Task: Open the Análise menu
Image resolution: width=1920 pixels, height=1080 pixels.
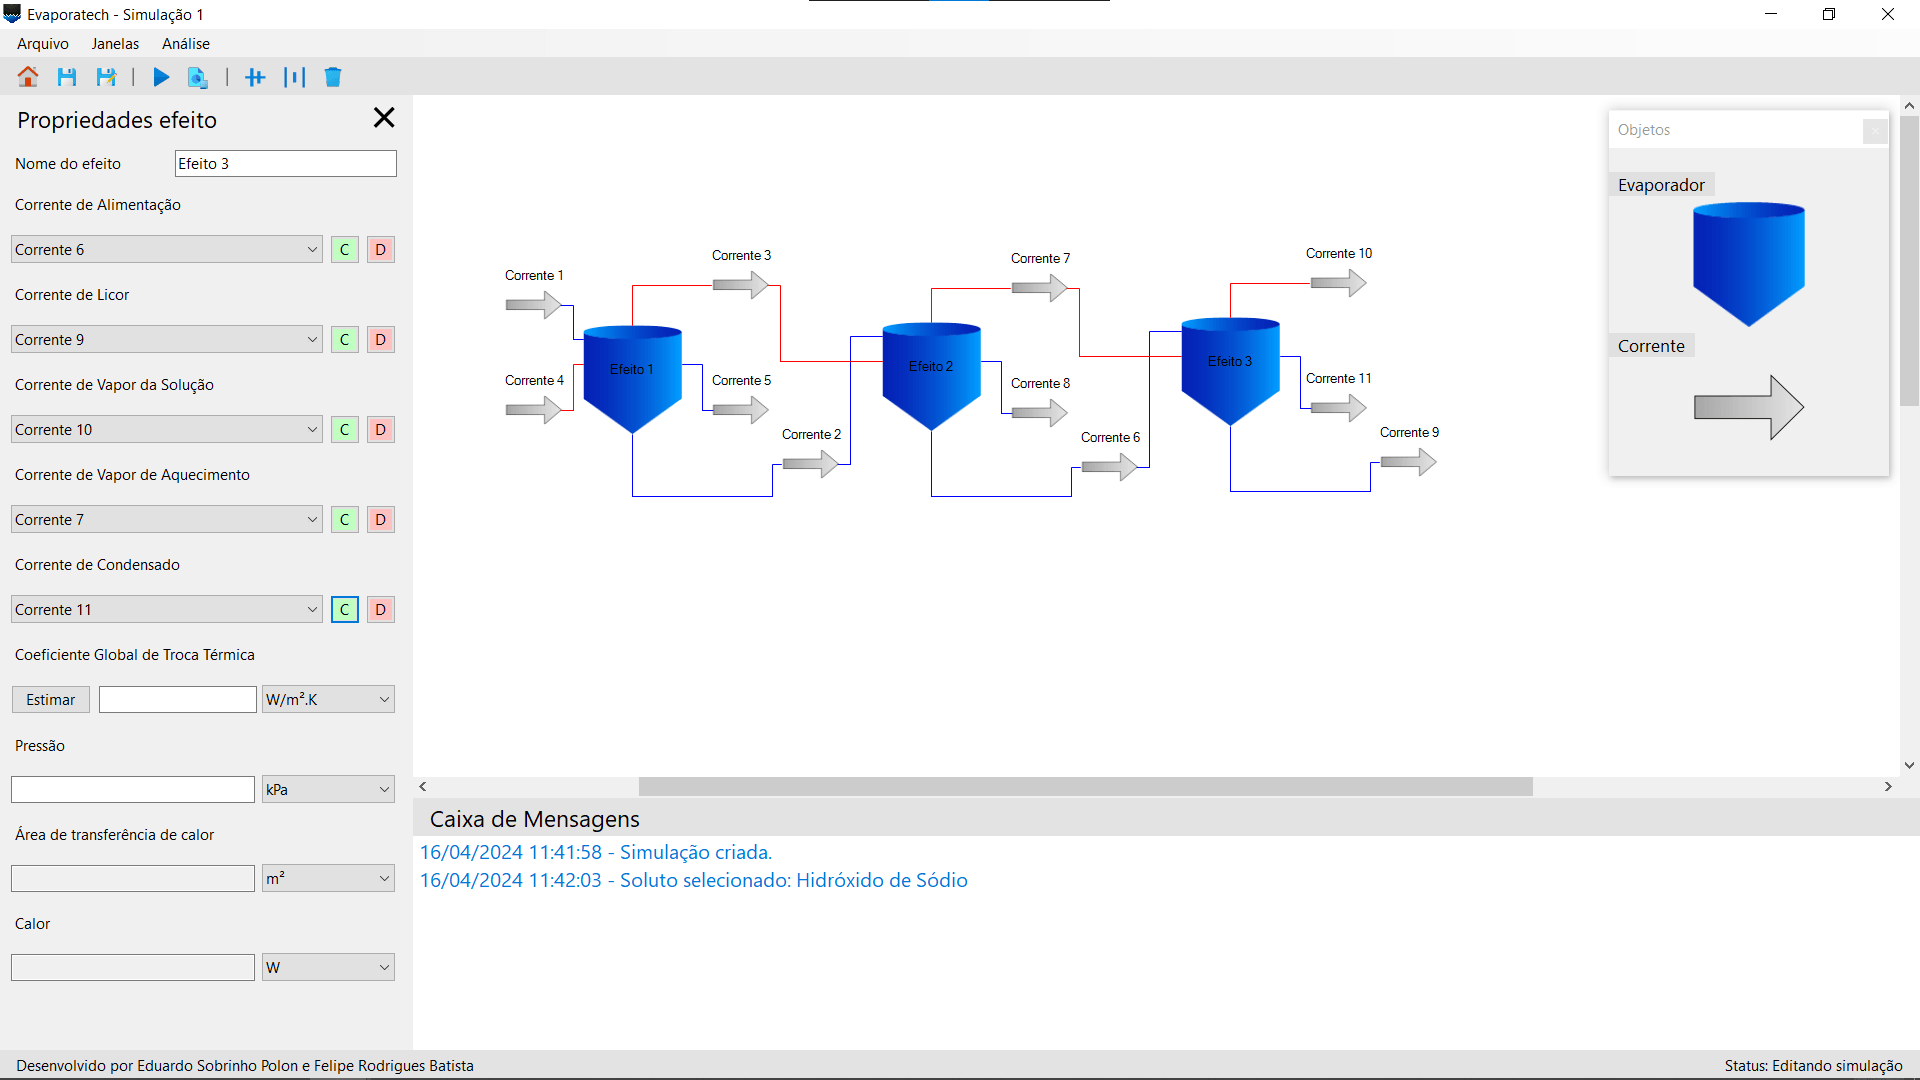Action: pos(185,43)
